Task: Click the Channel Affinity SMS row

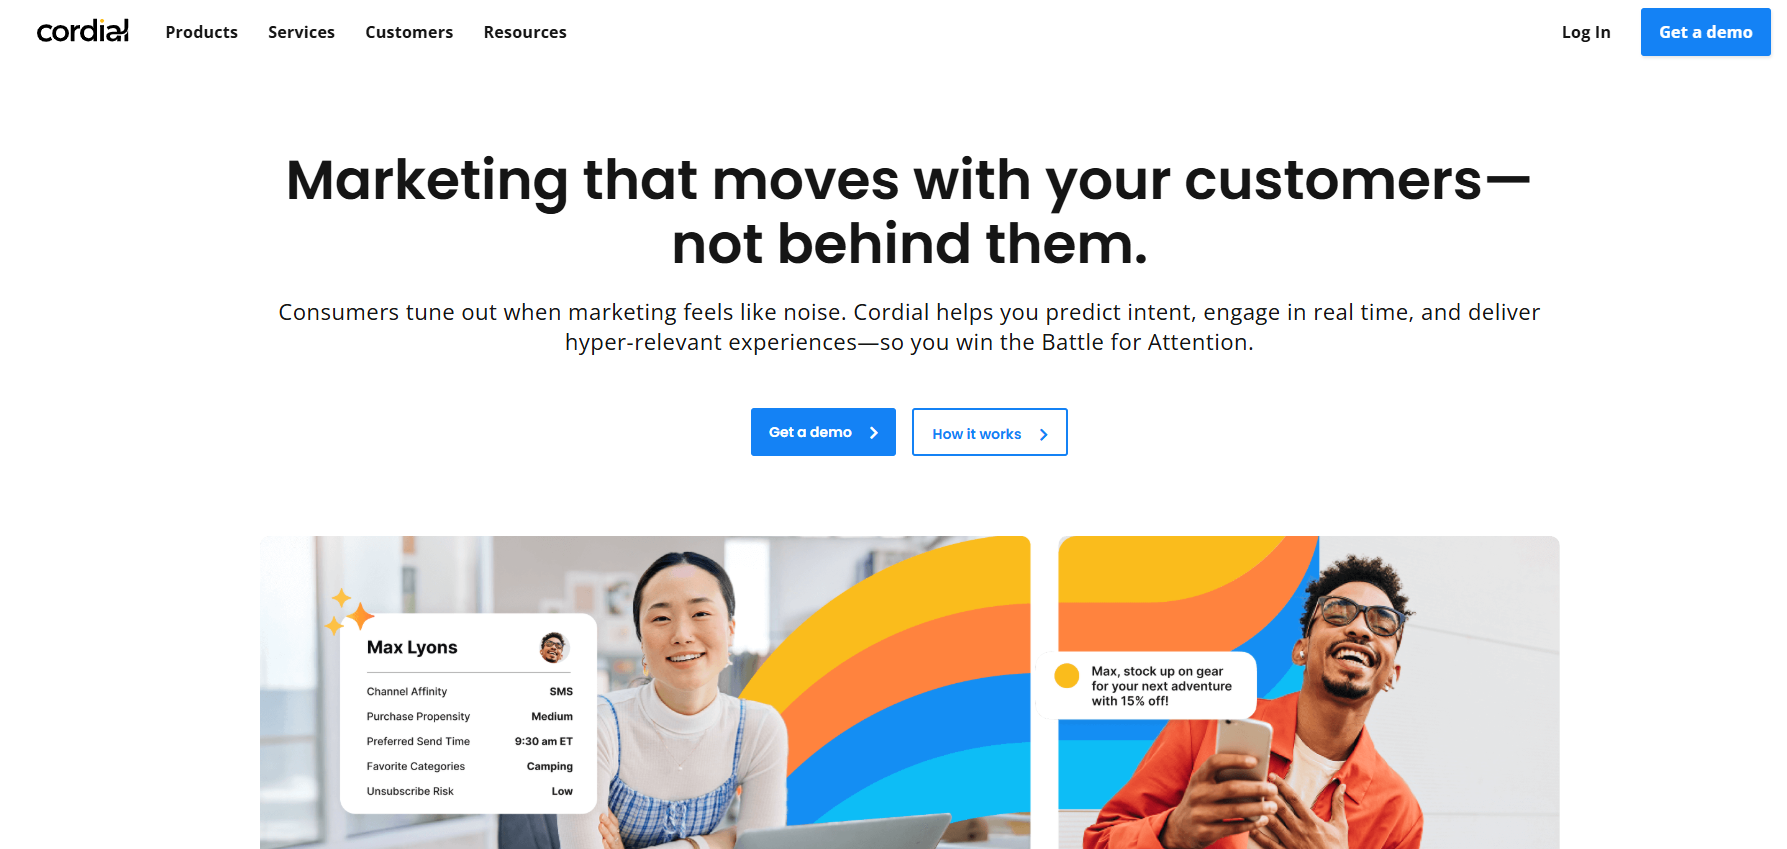Action: tap(469, 691)
